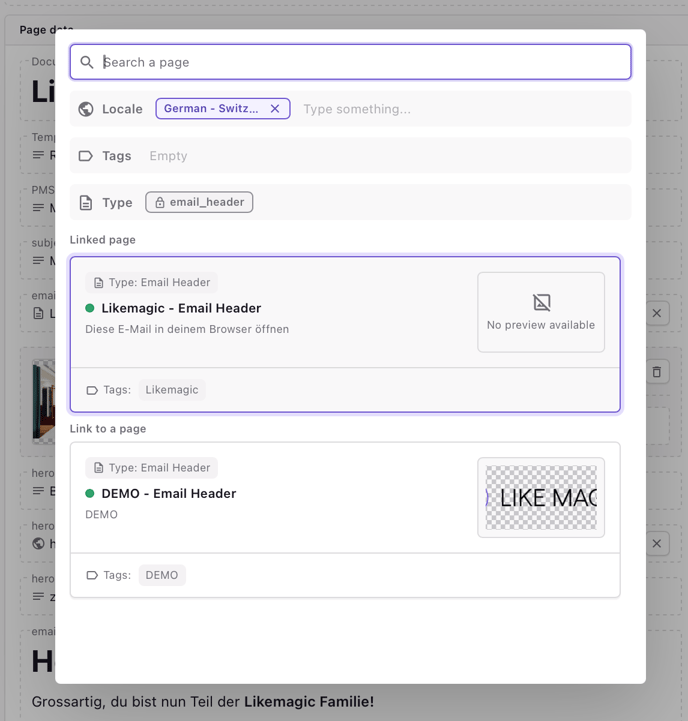Open the LIKE MAGIC preview thumbnail

[x=541, y=498]
